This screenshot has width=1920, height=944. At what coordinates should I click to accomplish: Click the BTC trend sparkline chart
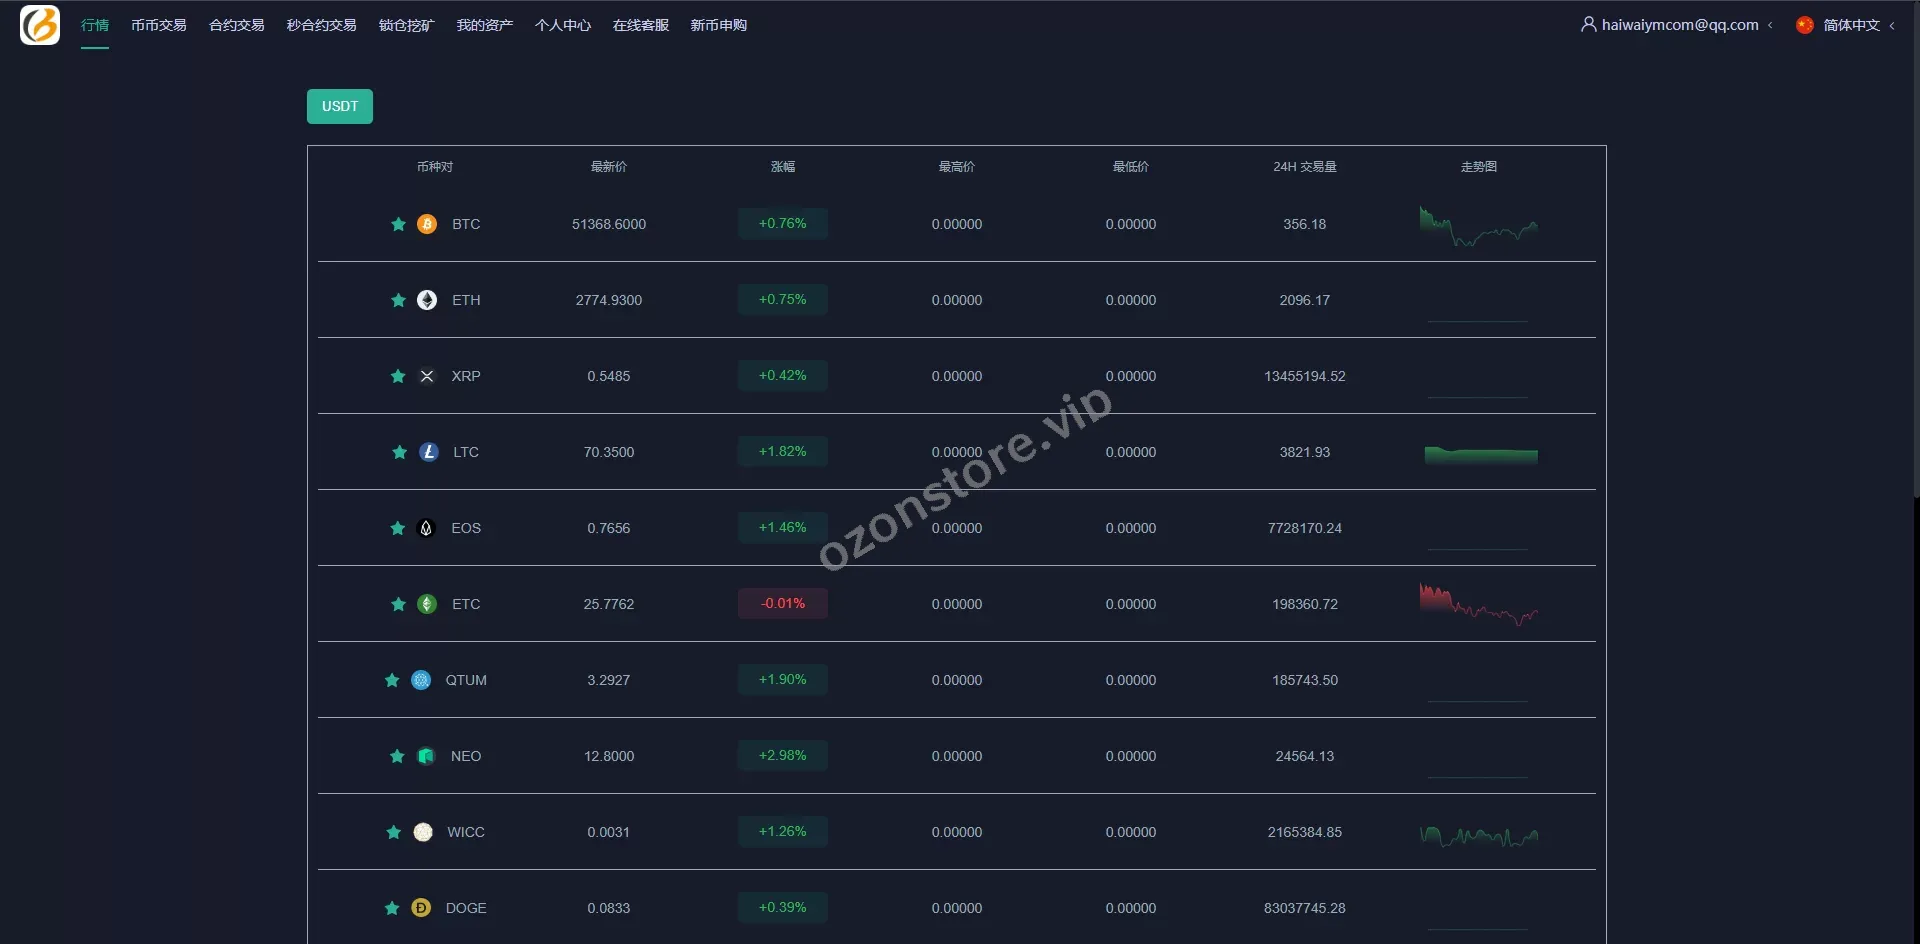(1478, 227)
